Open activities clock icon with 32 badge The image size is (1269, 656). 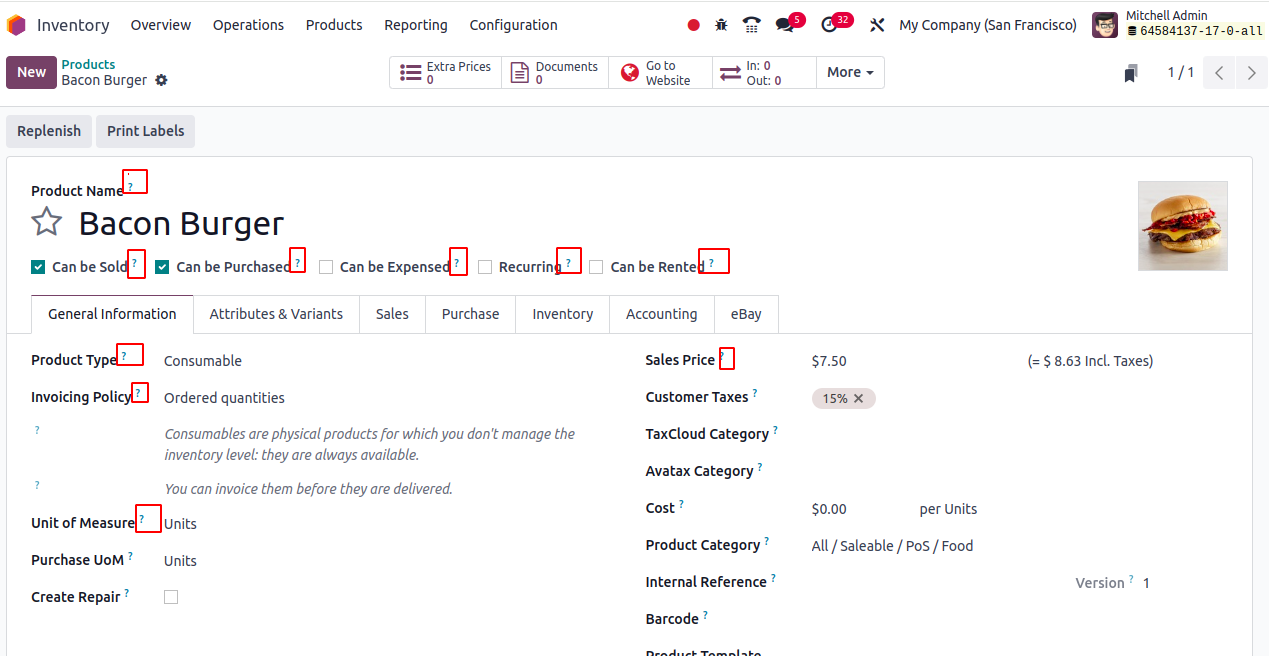pyautogui.click(x=829, y=25)
